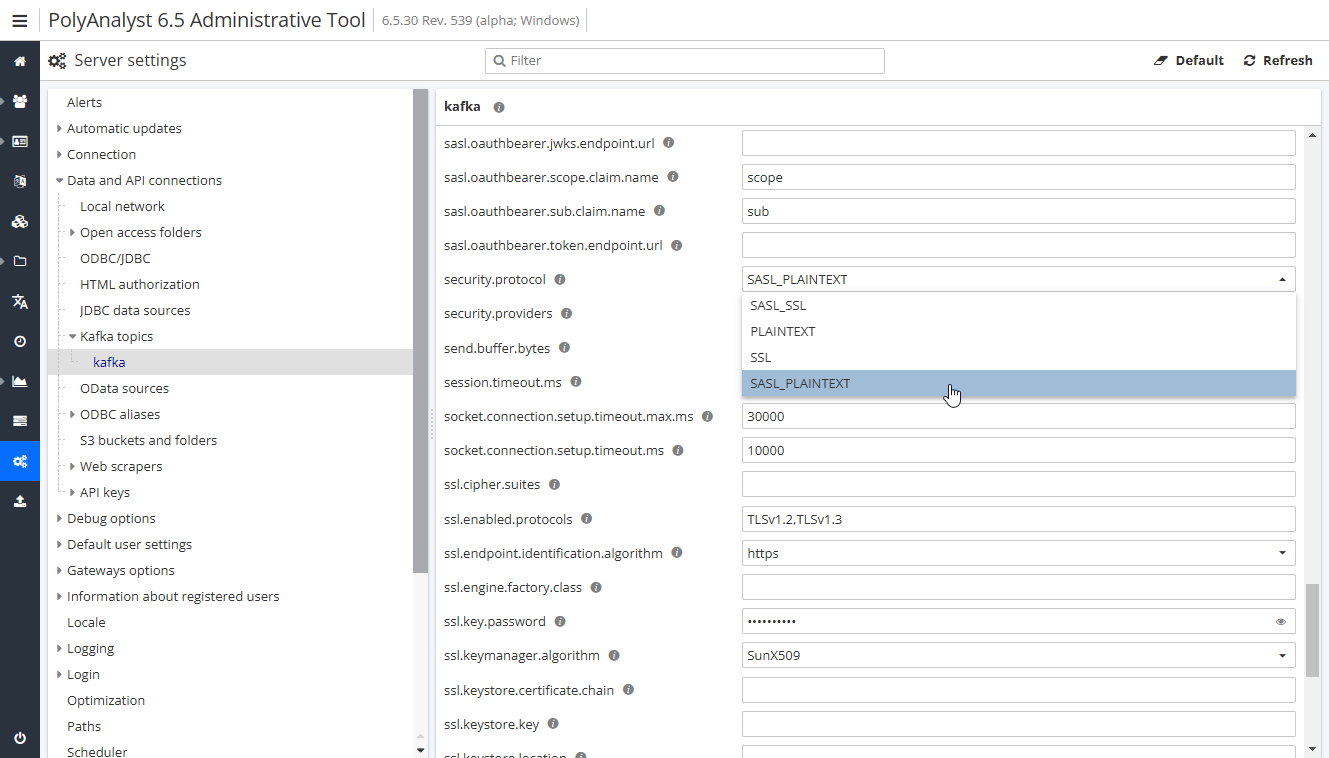Viewport: 1329px width, 758px height.
Task: Click the Default button
Action: 1189,61
